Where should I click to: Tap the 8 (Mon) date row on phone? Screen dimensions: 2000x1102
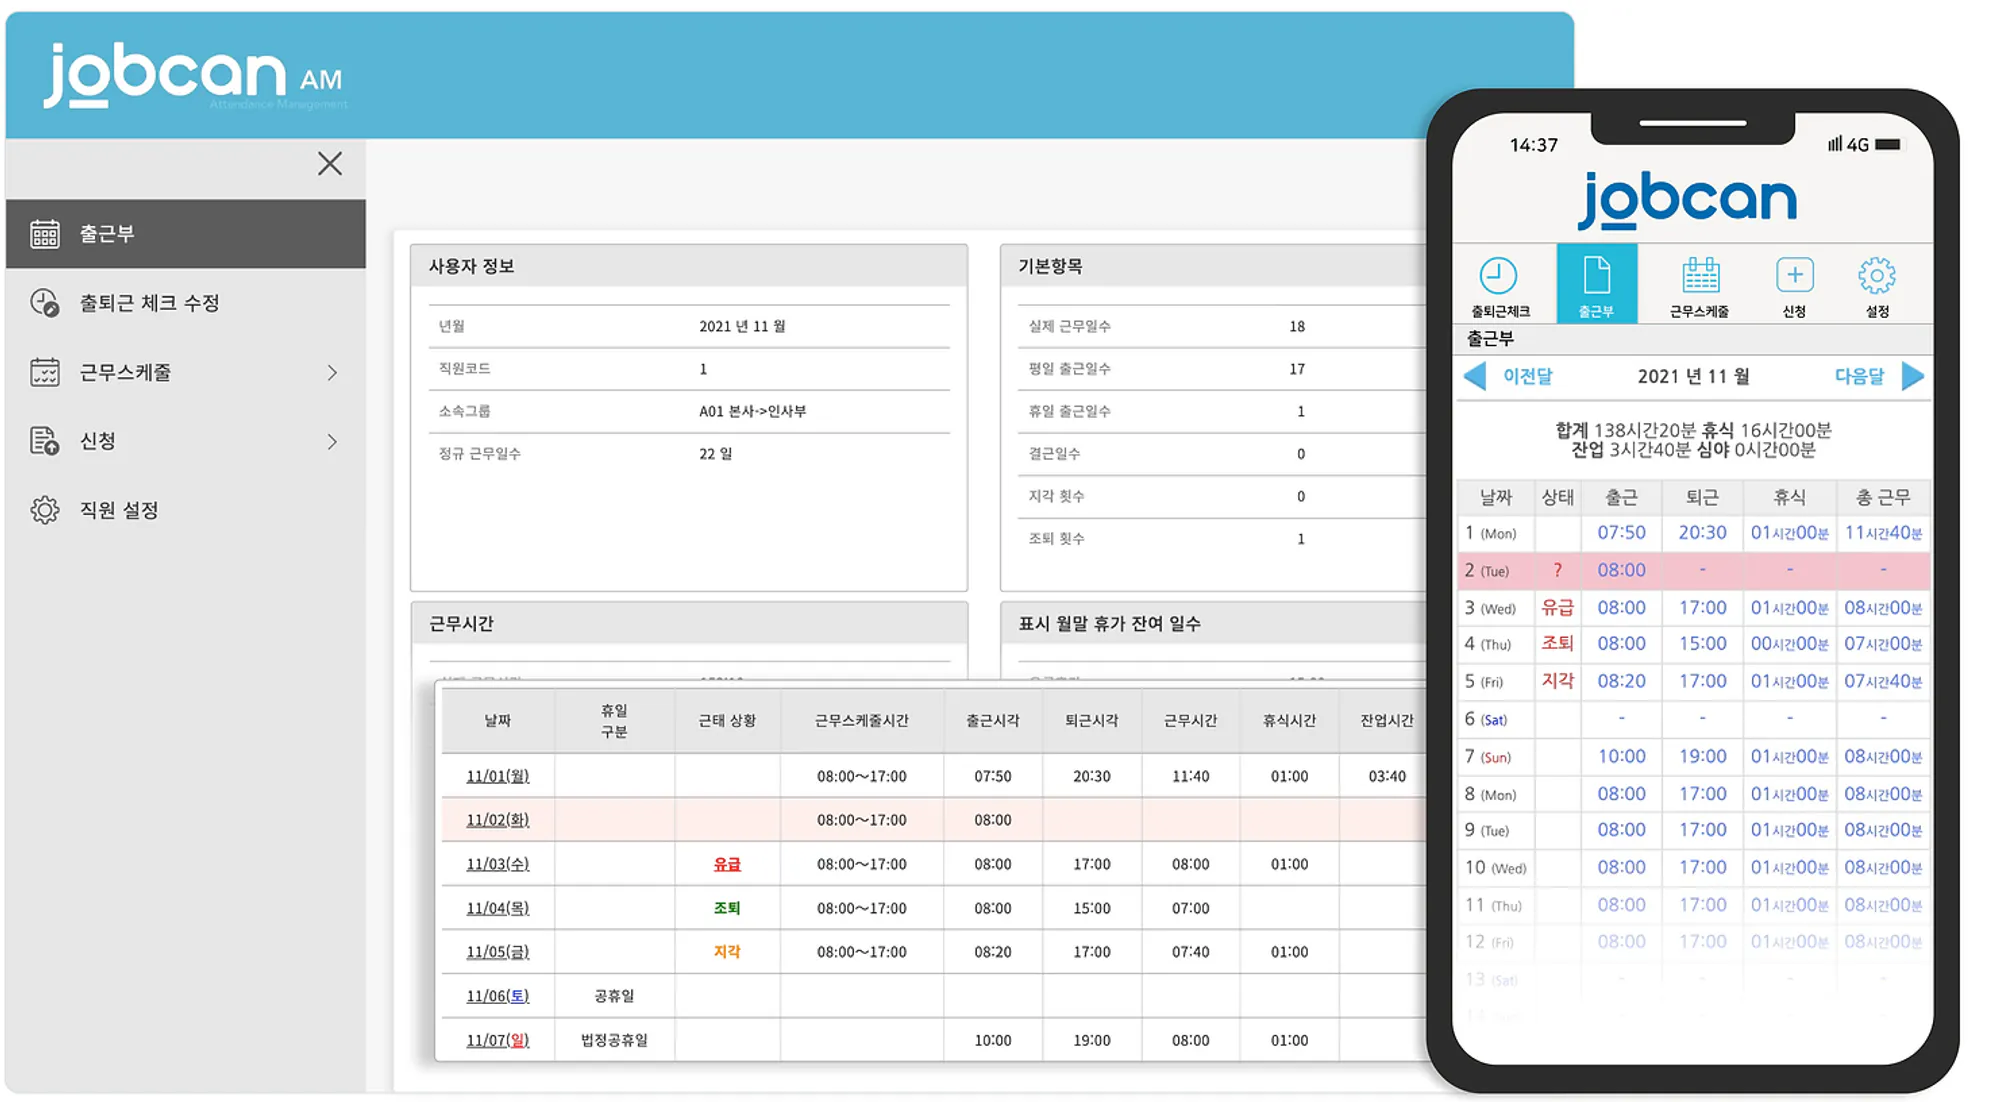pos(1693,794)
